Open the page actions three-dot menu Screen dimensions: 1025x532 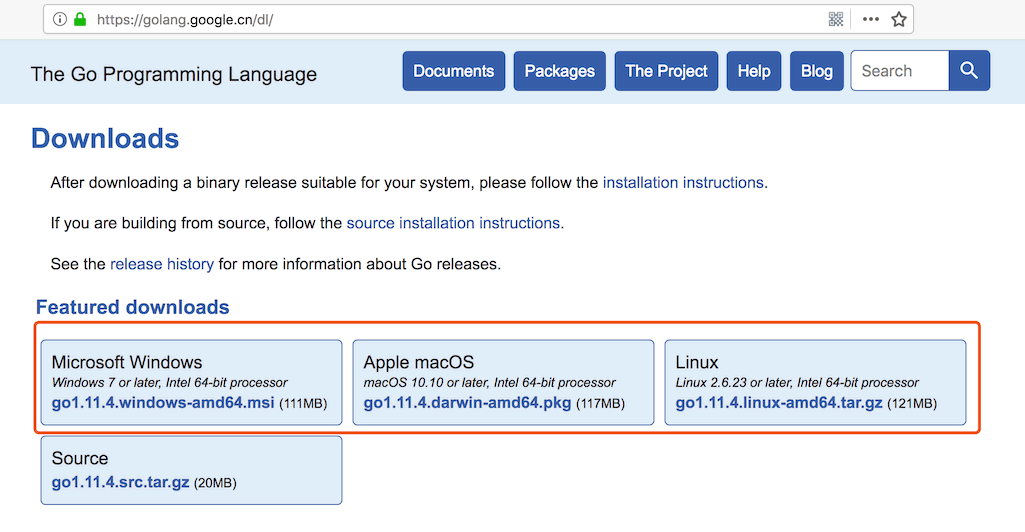point(870,19)
